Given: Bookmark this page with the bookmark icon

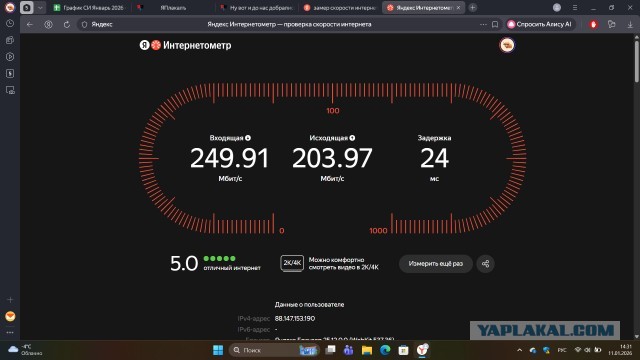Looking at the screenshot, I should click(495, 24).
